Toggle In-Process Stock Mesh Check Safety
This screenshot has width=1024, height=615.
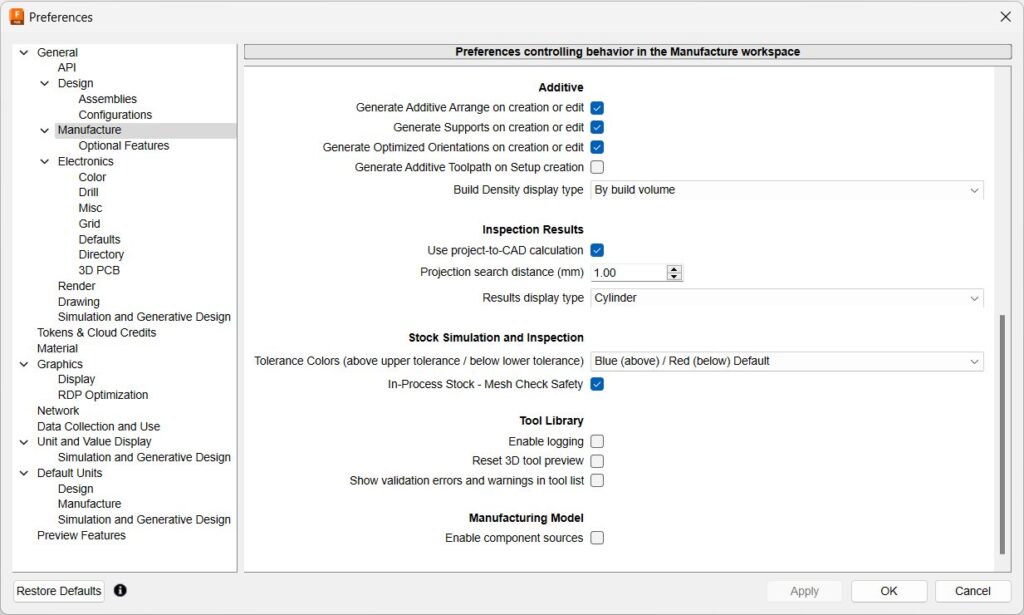pos(597,384)
